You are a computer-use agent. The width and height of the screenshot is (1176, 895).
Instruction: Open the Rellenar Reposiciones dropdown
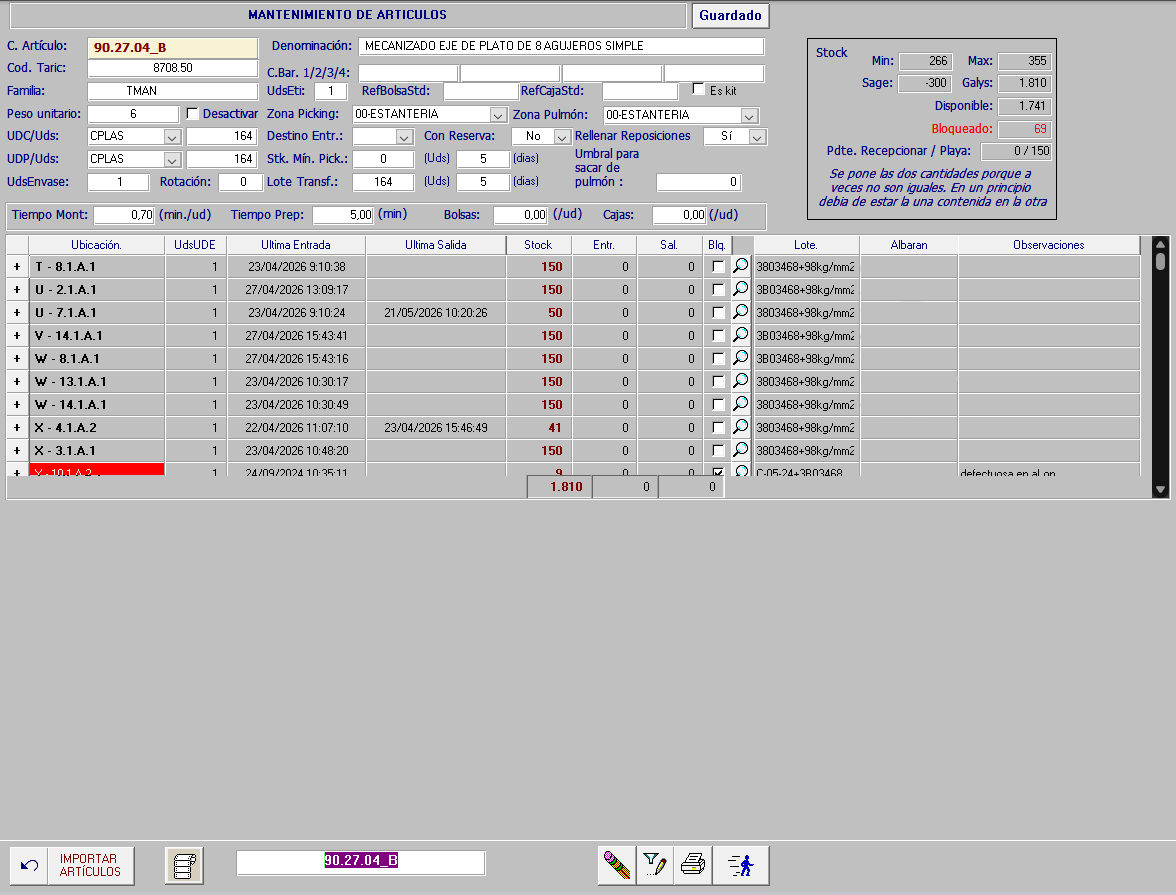[758, 137]
